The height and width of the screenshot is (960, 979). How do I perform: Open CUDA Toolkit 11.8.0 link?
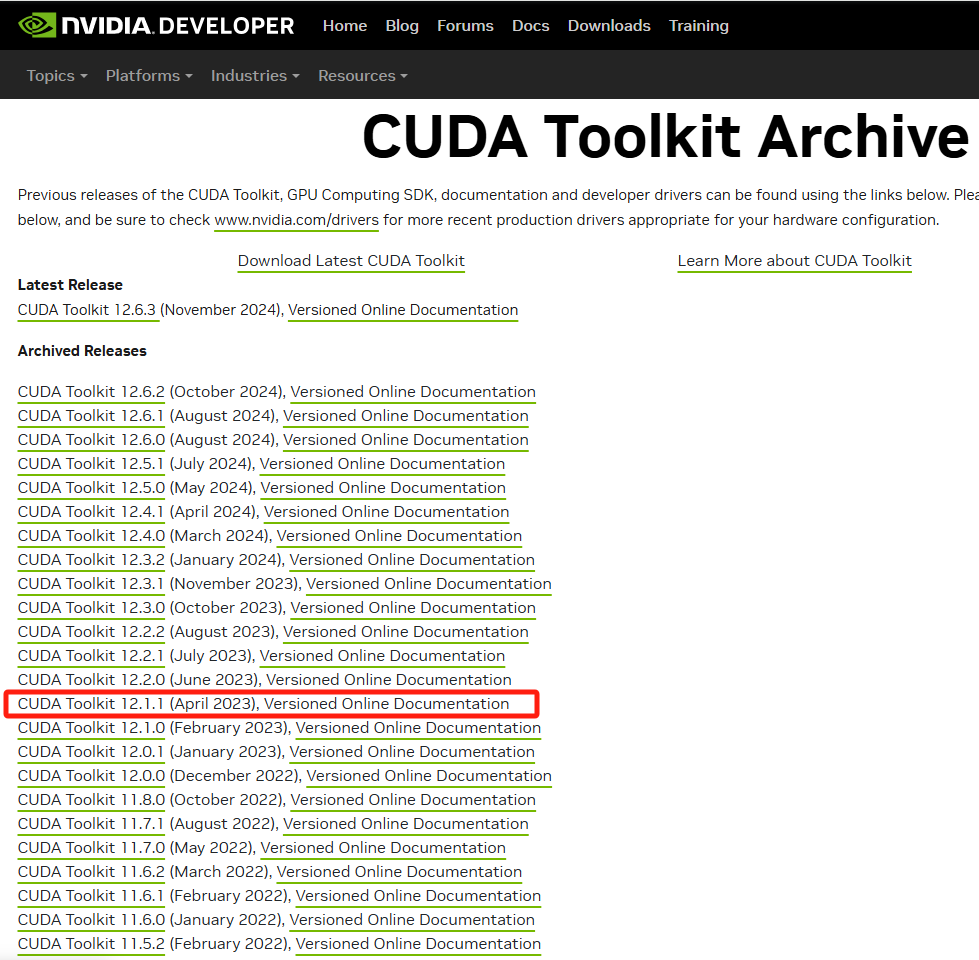point(91,800)
